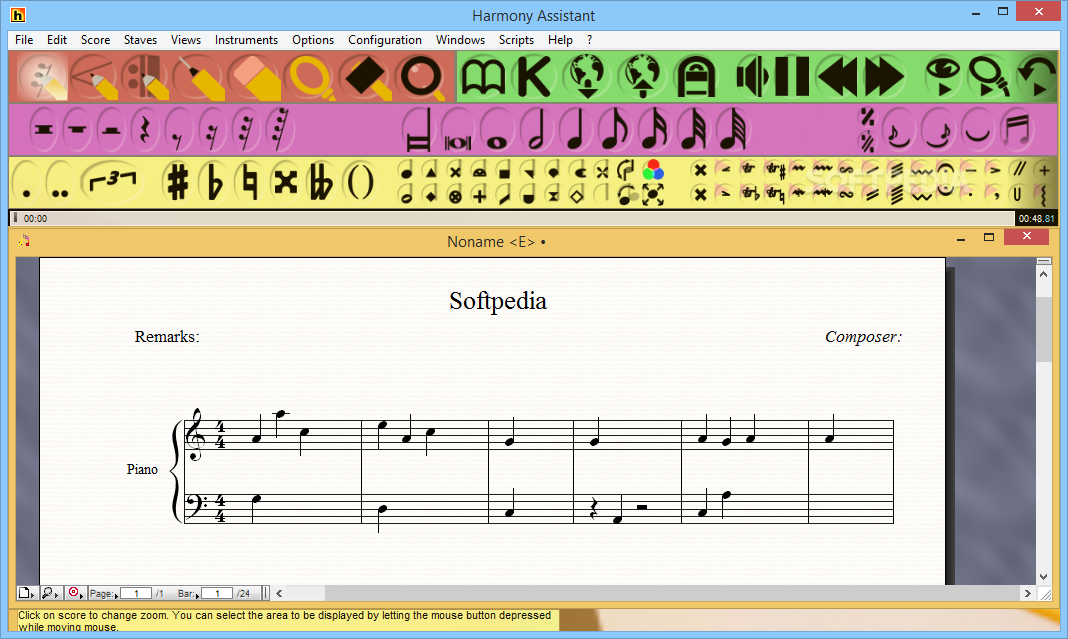
Task: Click the curved undo-play arrow icon
Action: point(1035,76)
